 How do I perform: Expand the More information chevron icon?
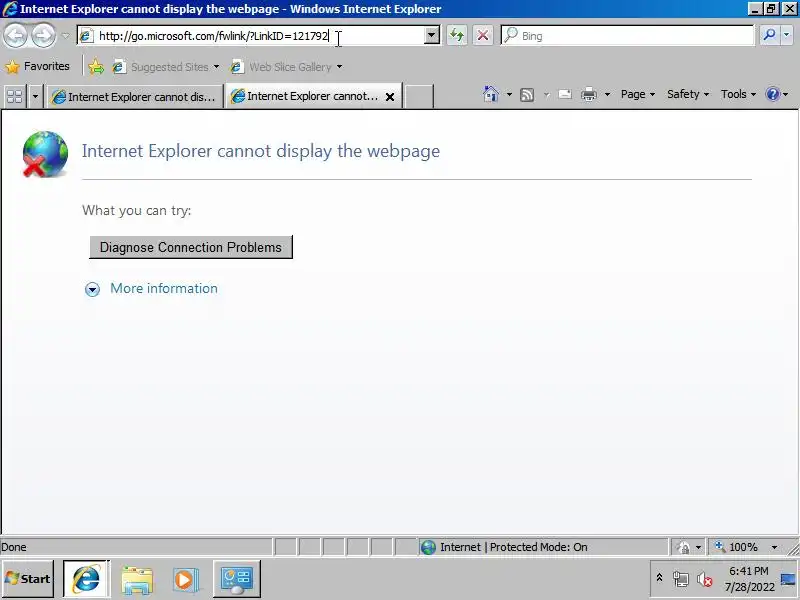point(92,290)
